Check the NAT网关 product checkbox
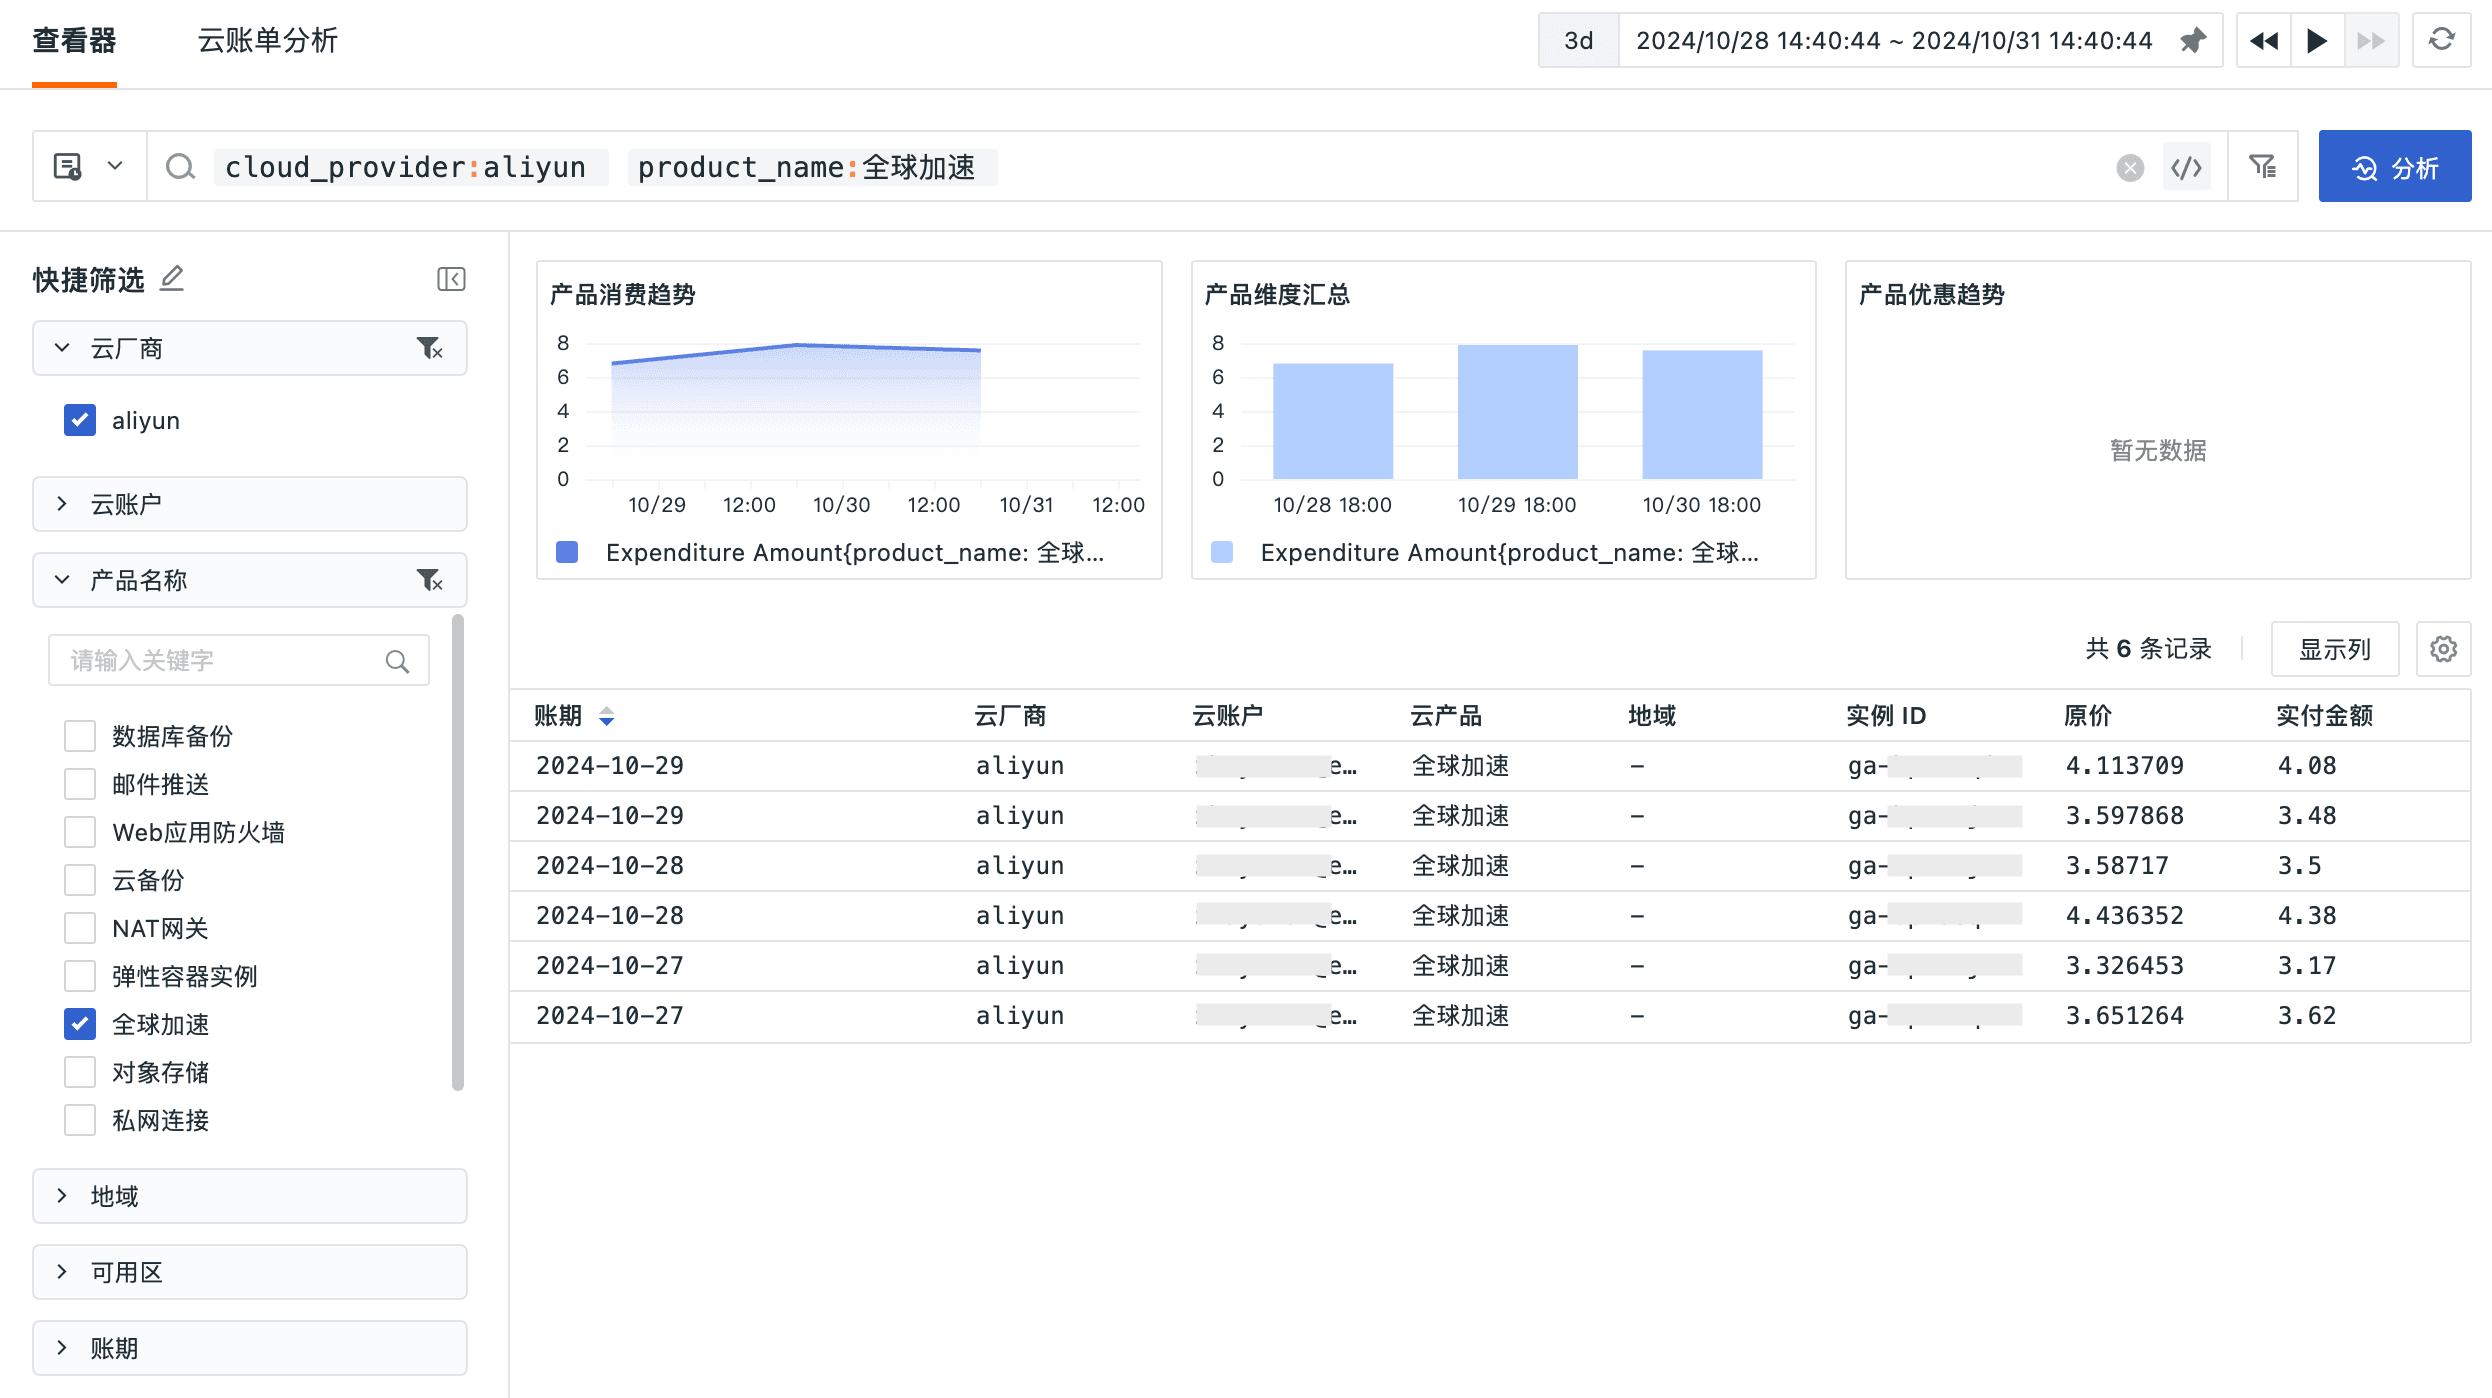 [x=80, y=928]
